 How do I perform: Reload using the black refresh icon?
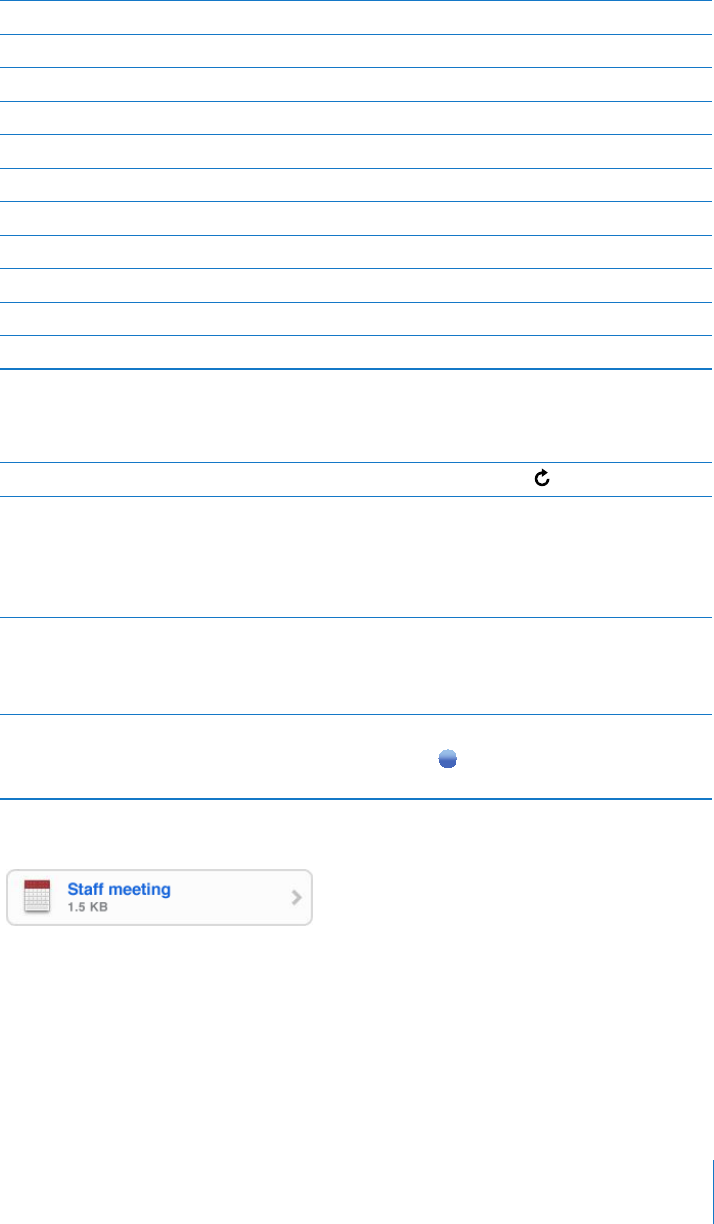click(x=543, y=479)
